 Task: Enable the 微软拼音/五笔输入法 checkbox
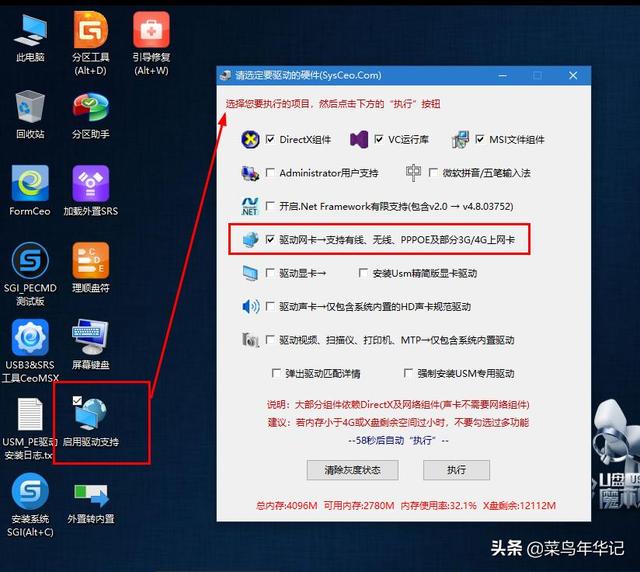pos(433,173)
